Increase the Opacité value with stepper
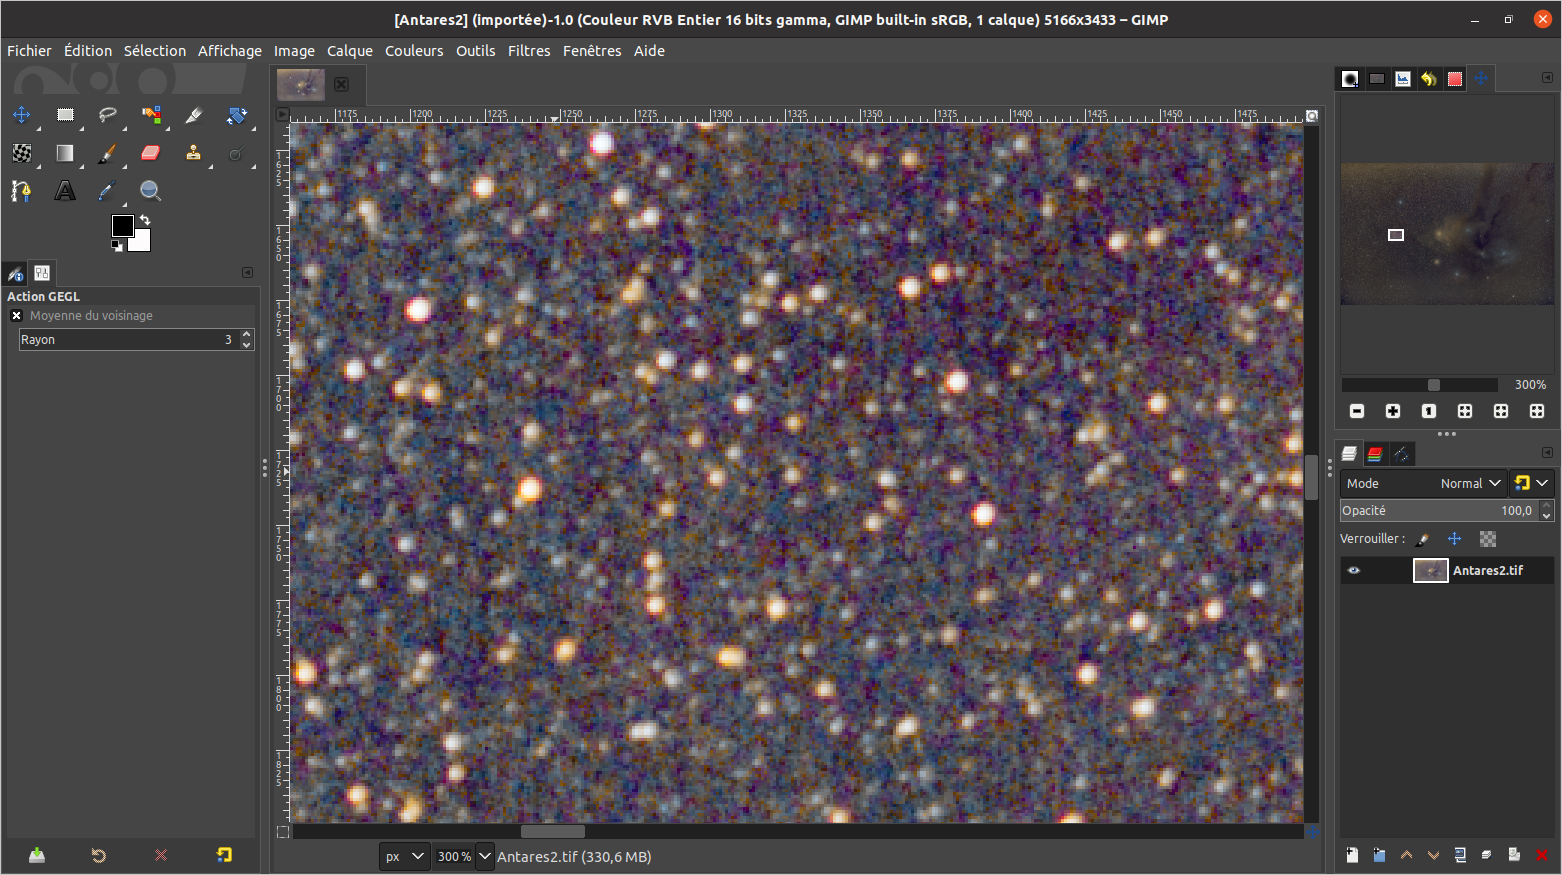The image size is (1562, 875). (1547, 505)
